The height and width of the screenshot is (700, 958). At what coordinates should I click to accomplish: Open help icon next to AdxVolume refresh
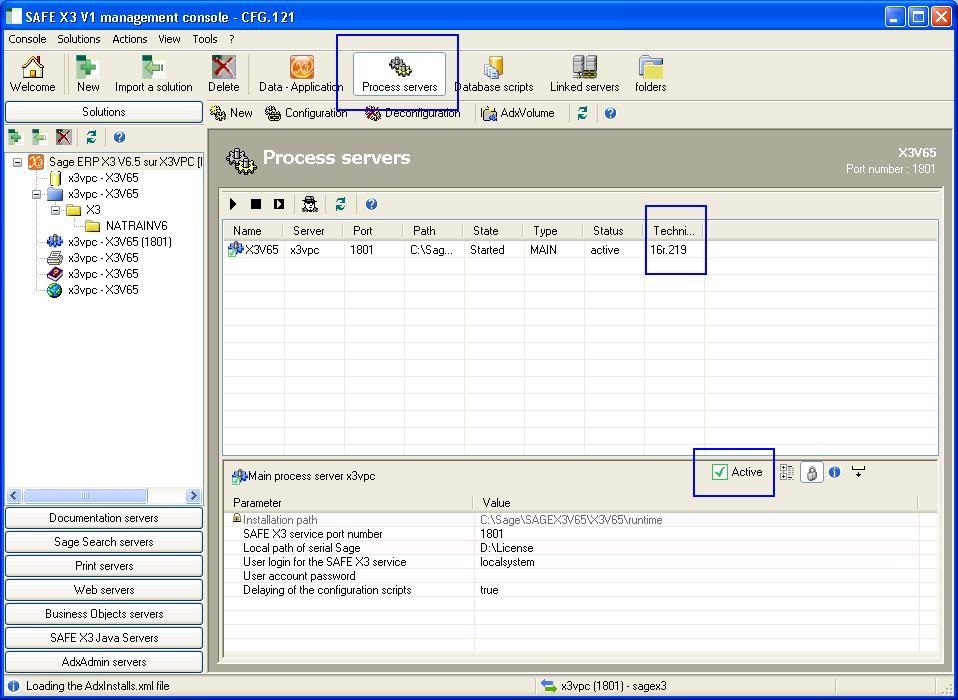pos(610,113)
